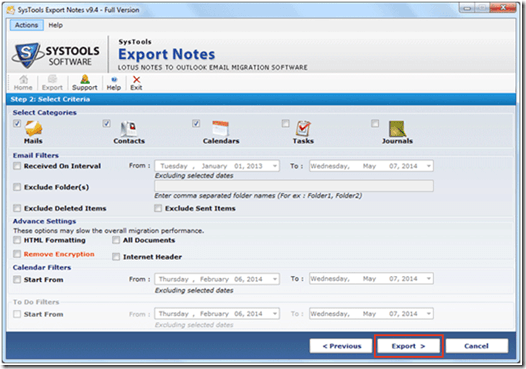Image resolution: width=526 pixels, height=369 pixels.
Task: Close the Export Notes window
Action: click(503, 8)
